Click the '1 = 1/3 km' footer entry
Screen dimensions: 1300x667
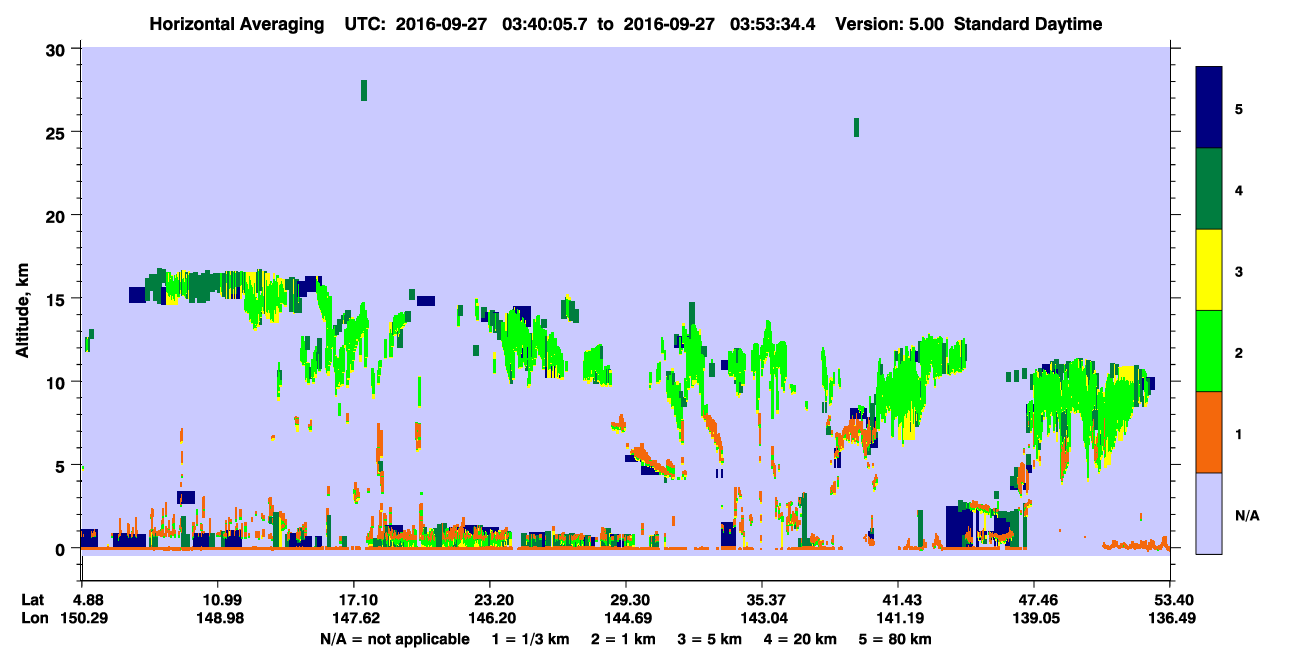click(531, 638)
